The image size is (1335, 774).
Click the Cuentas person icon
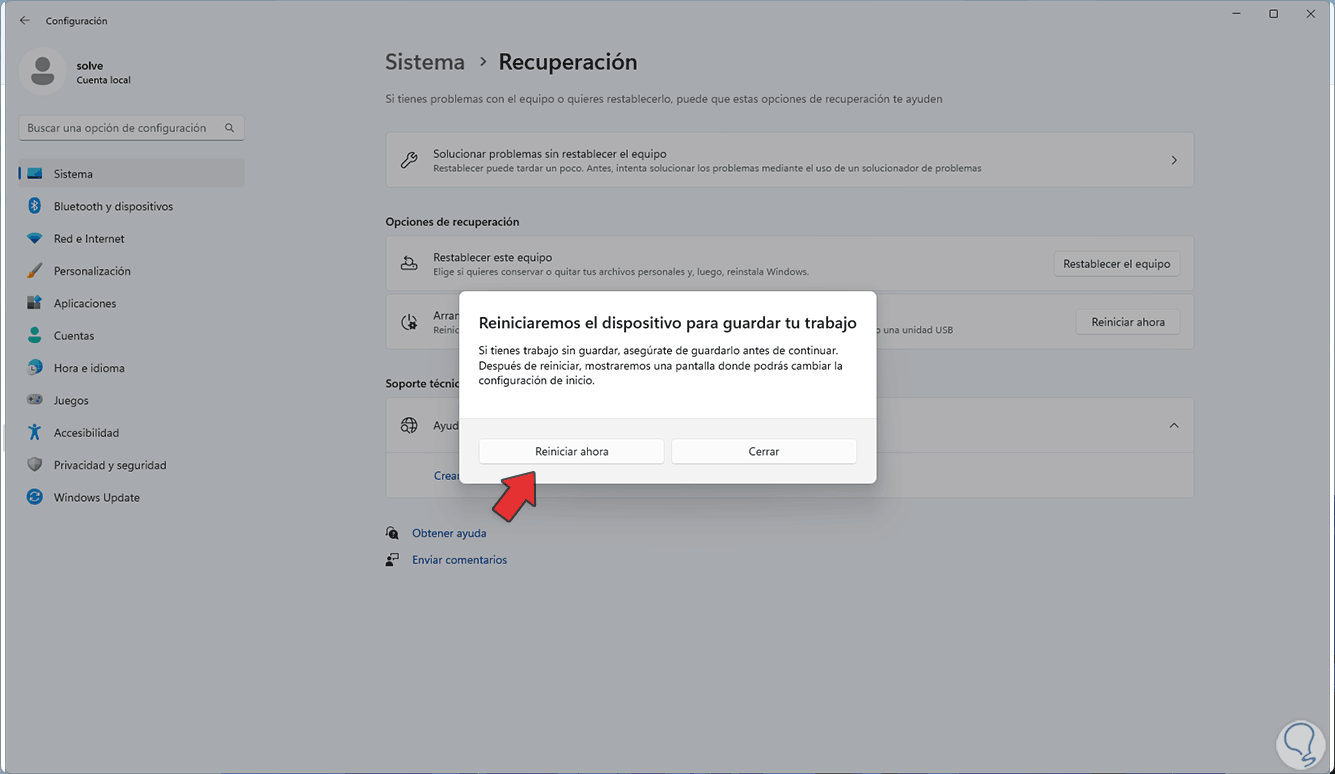[35, 336]
